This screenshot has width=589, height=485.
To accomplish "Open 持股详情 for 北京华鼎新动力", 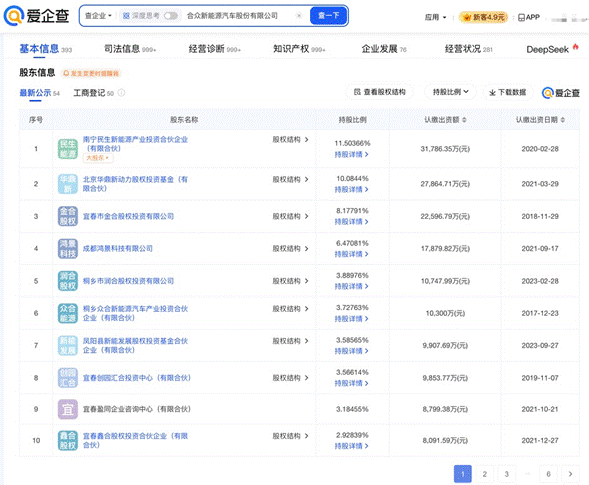I will 352,189.
